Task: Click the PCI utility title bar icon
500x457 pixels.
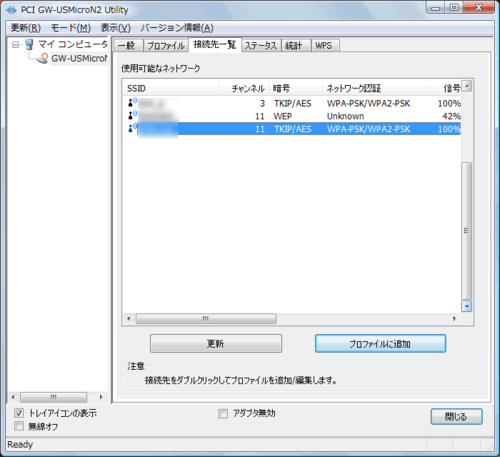Action: 11,10
